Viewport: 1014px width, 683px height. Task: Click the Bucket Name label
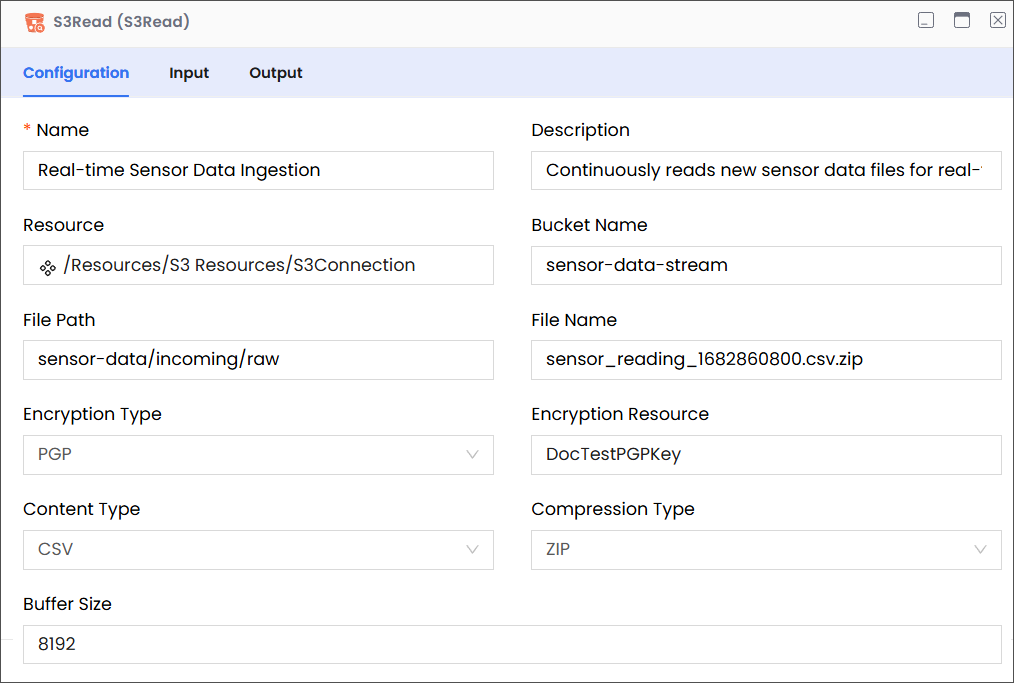[589, 225]
